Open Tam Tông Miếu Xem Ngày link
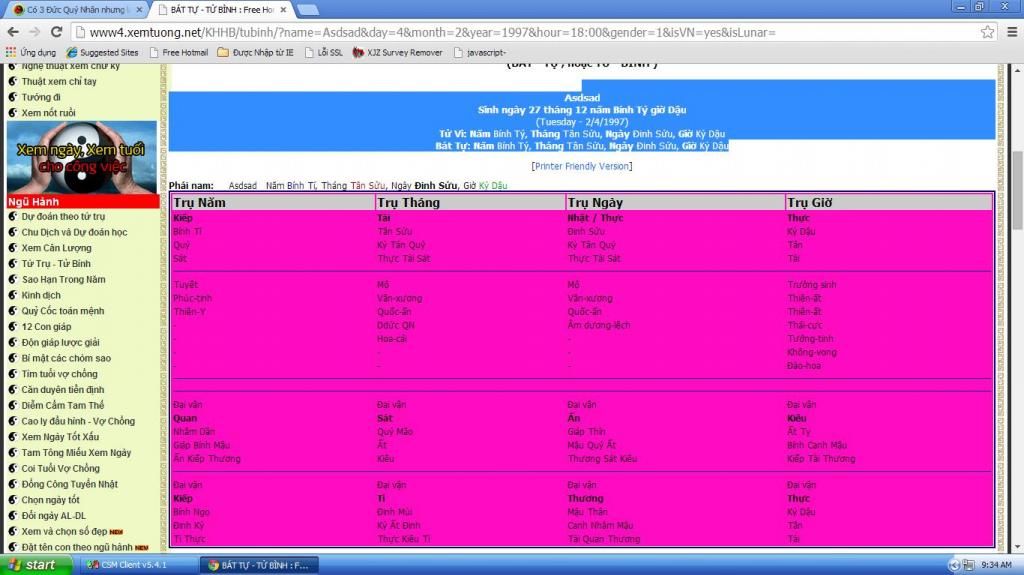 tap(76, 452)
